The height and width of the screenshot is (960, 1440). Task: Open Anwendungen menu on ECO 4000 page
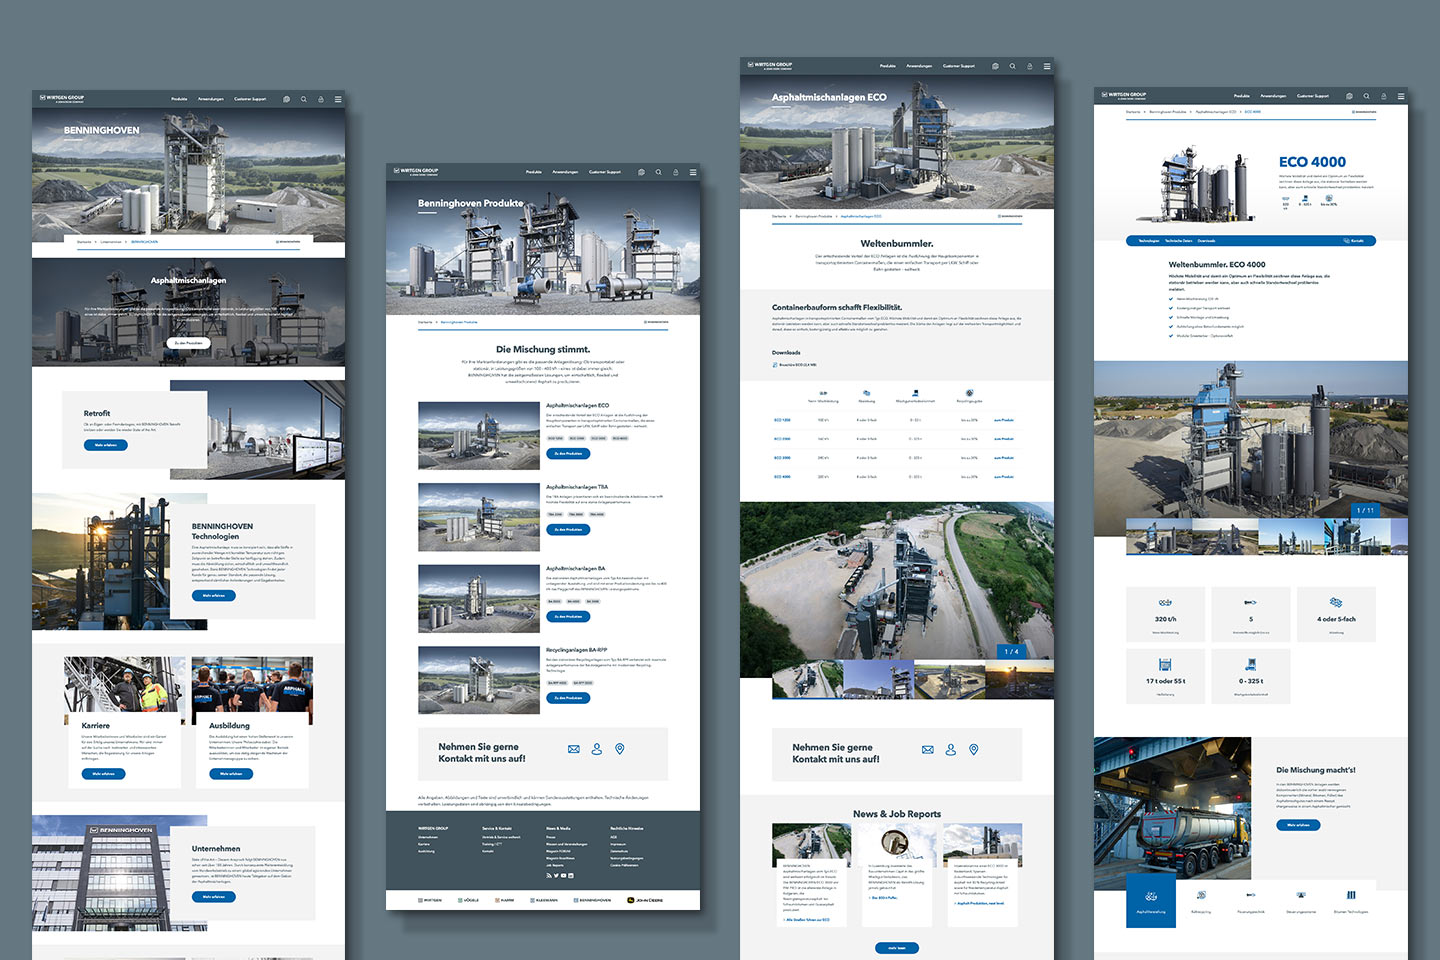(x=1273, y=96)
